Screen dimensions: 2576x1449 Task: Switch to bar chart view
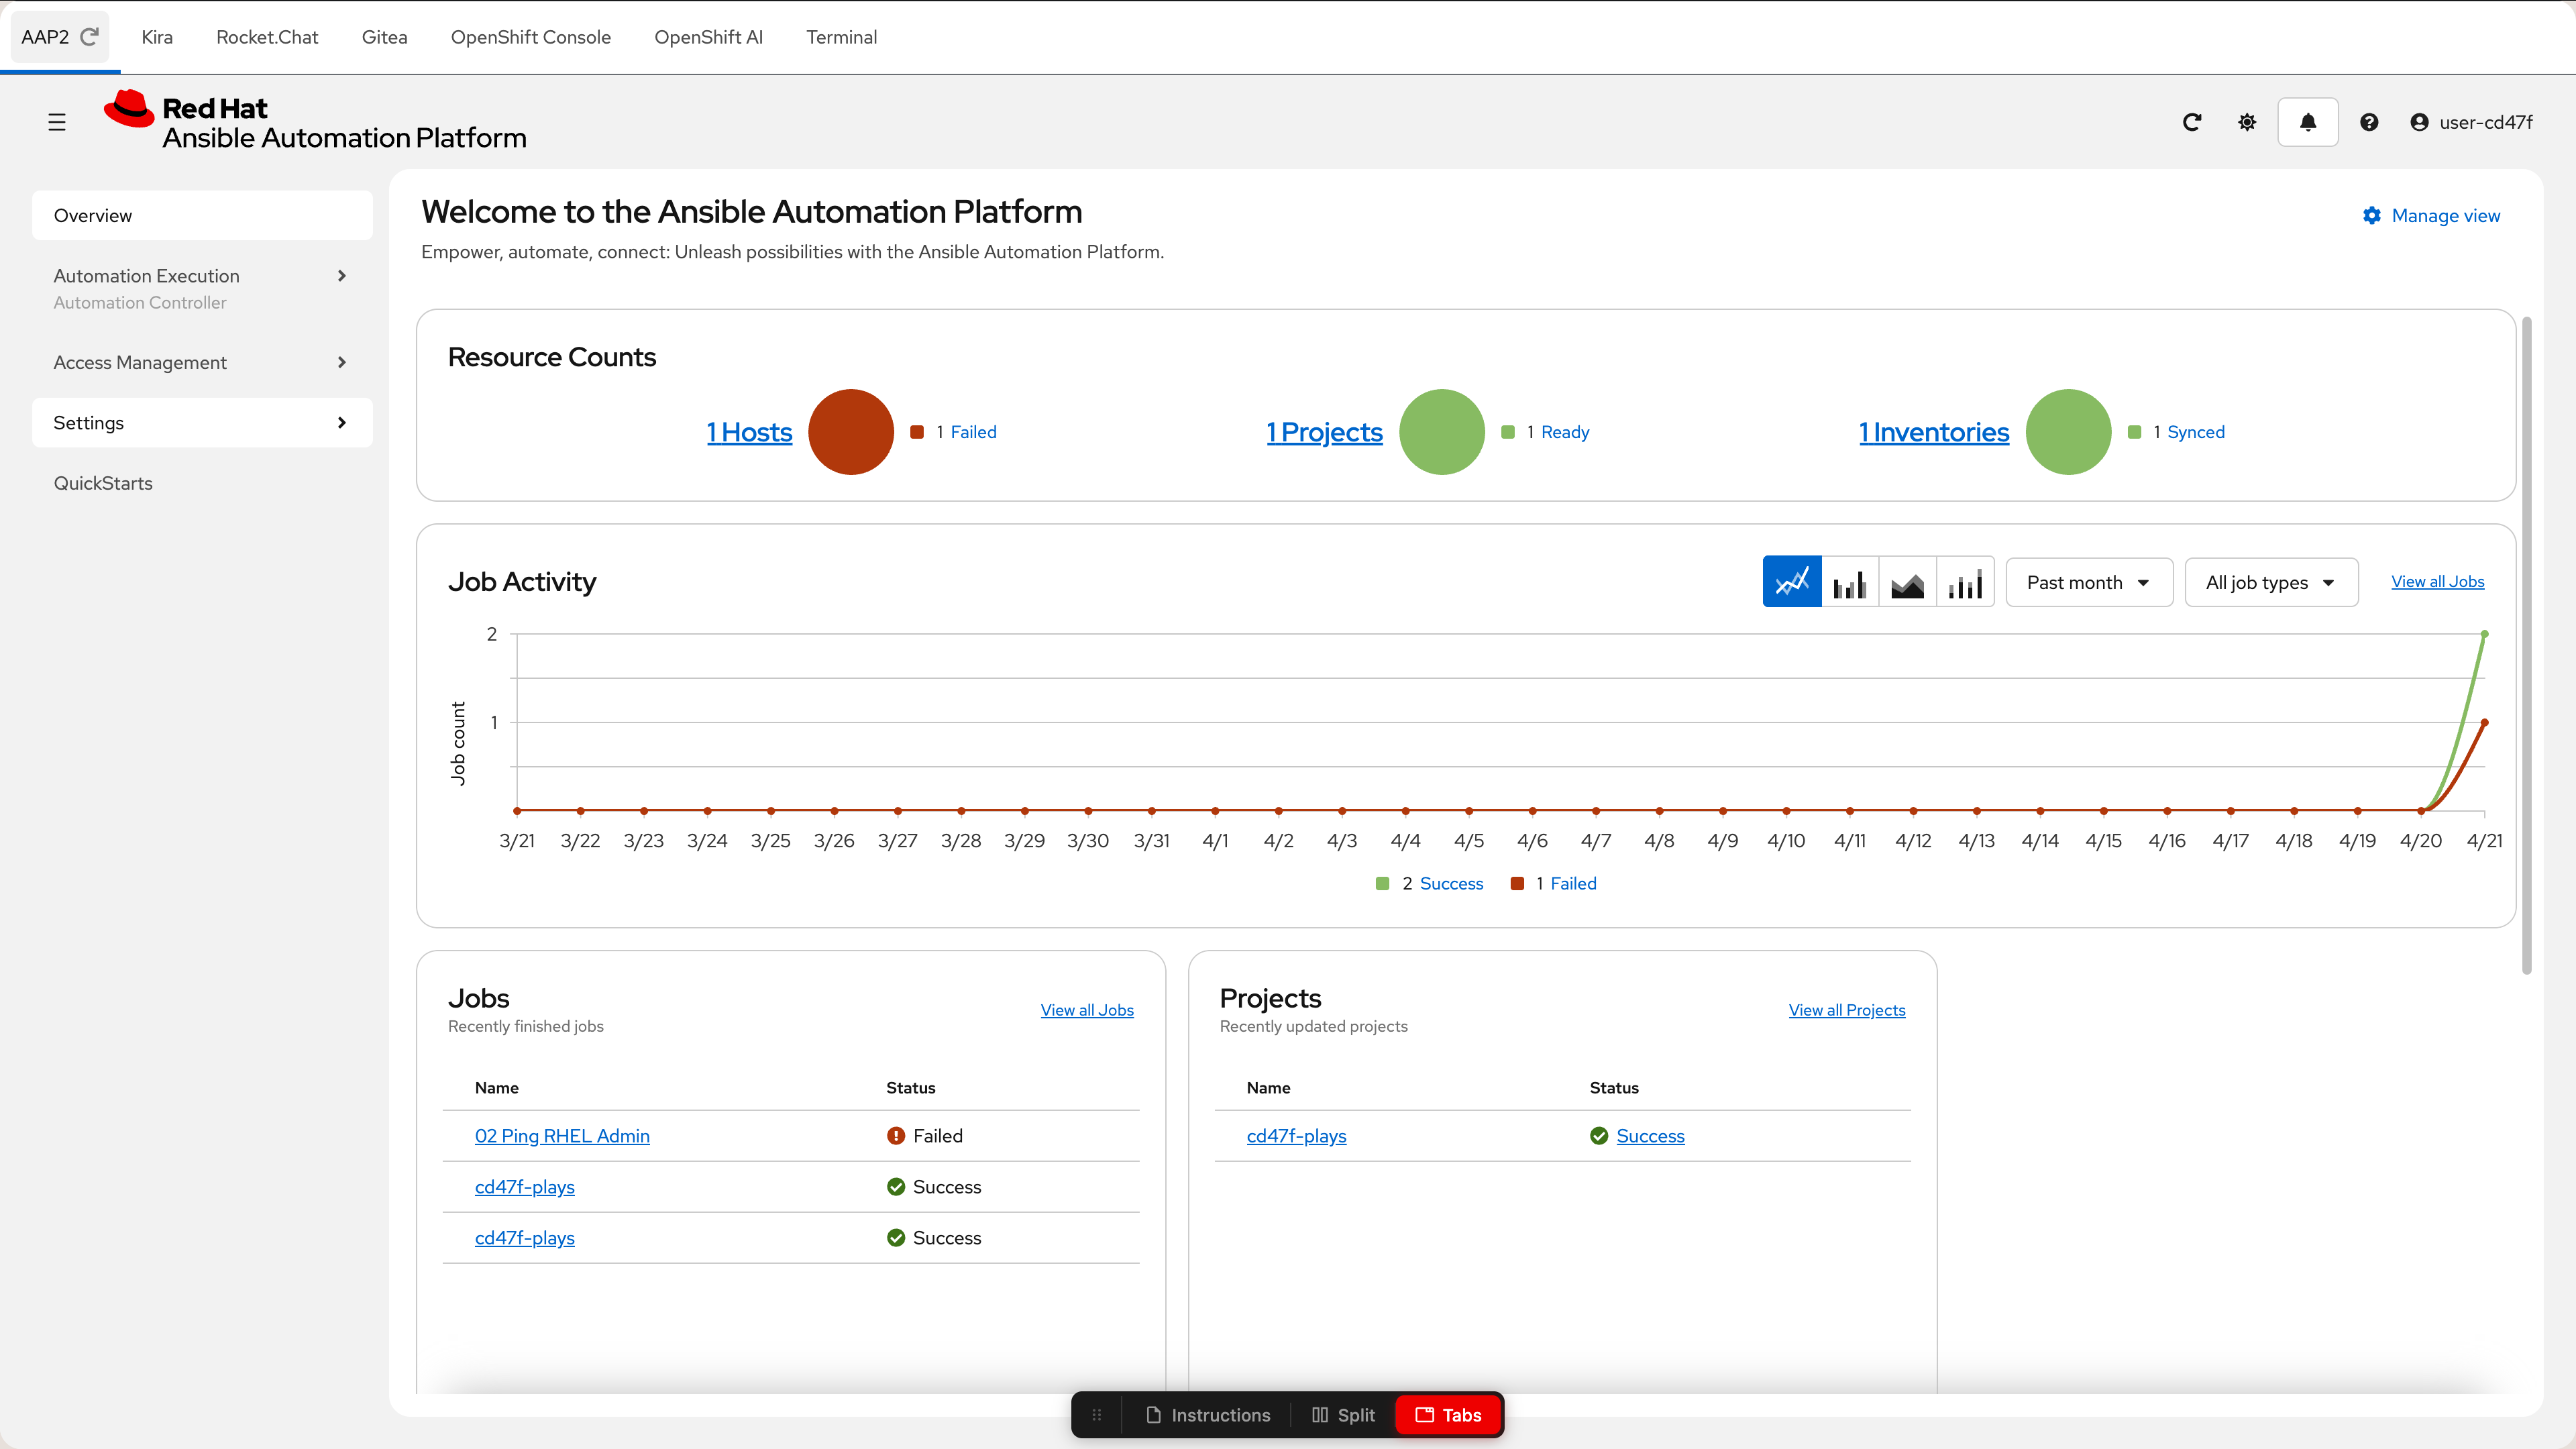pos(1850,582)
